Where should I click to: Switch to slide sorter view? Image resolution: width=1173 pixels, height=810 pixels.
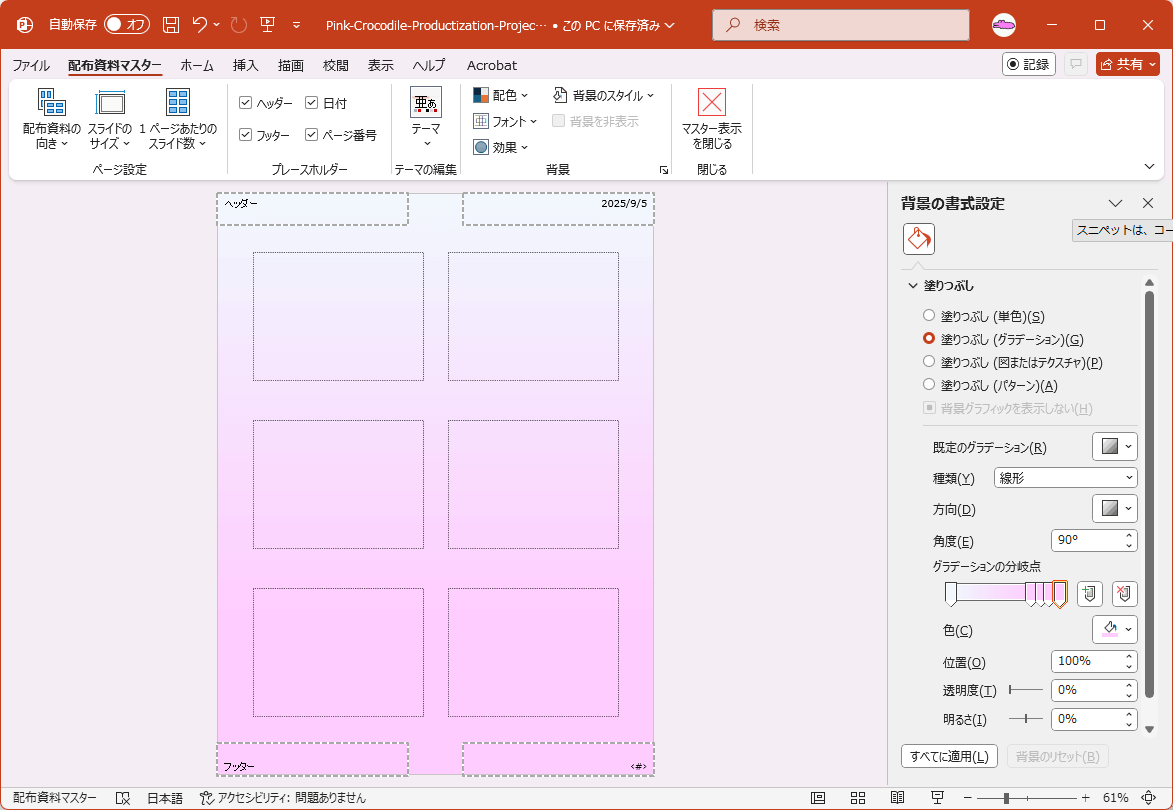click(x=858, y=798)
